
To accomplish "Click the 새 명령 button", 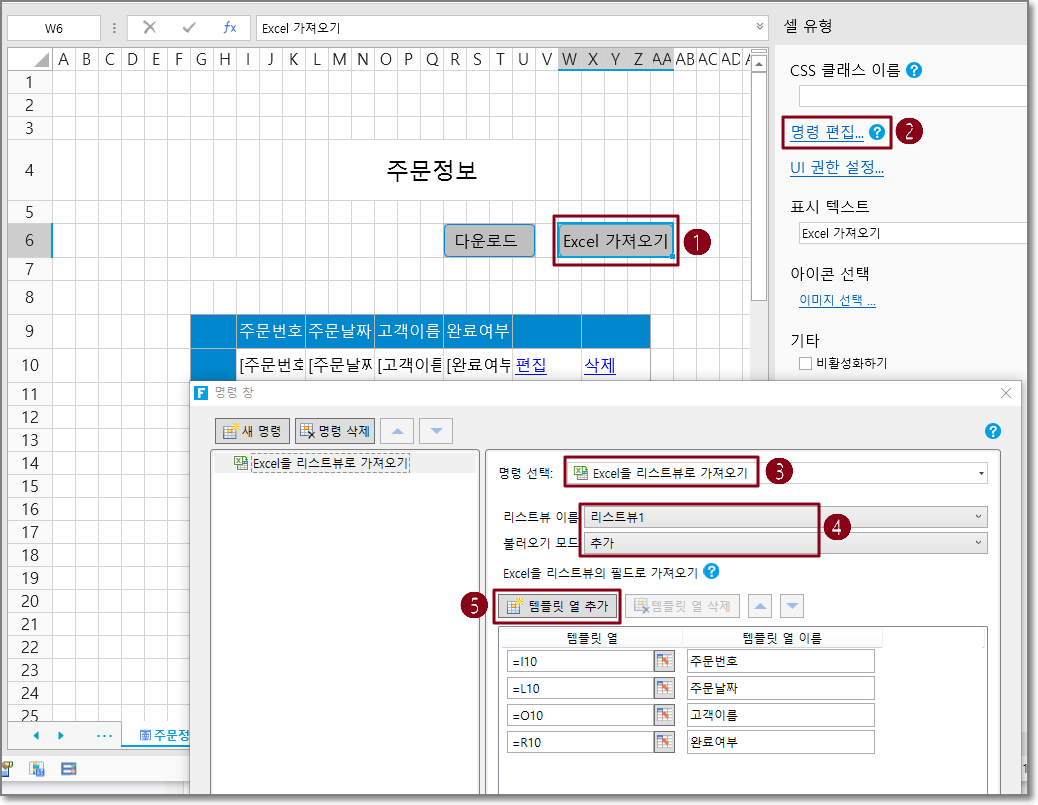I will click(x=252, y=431).
